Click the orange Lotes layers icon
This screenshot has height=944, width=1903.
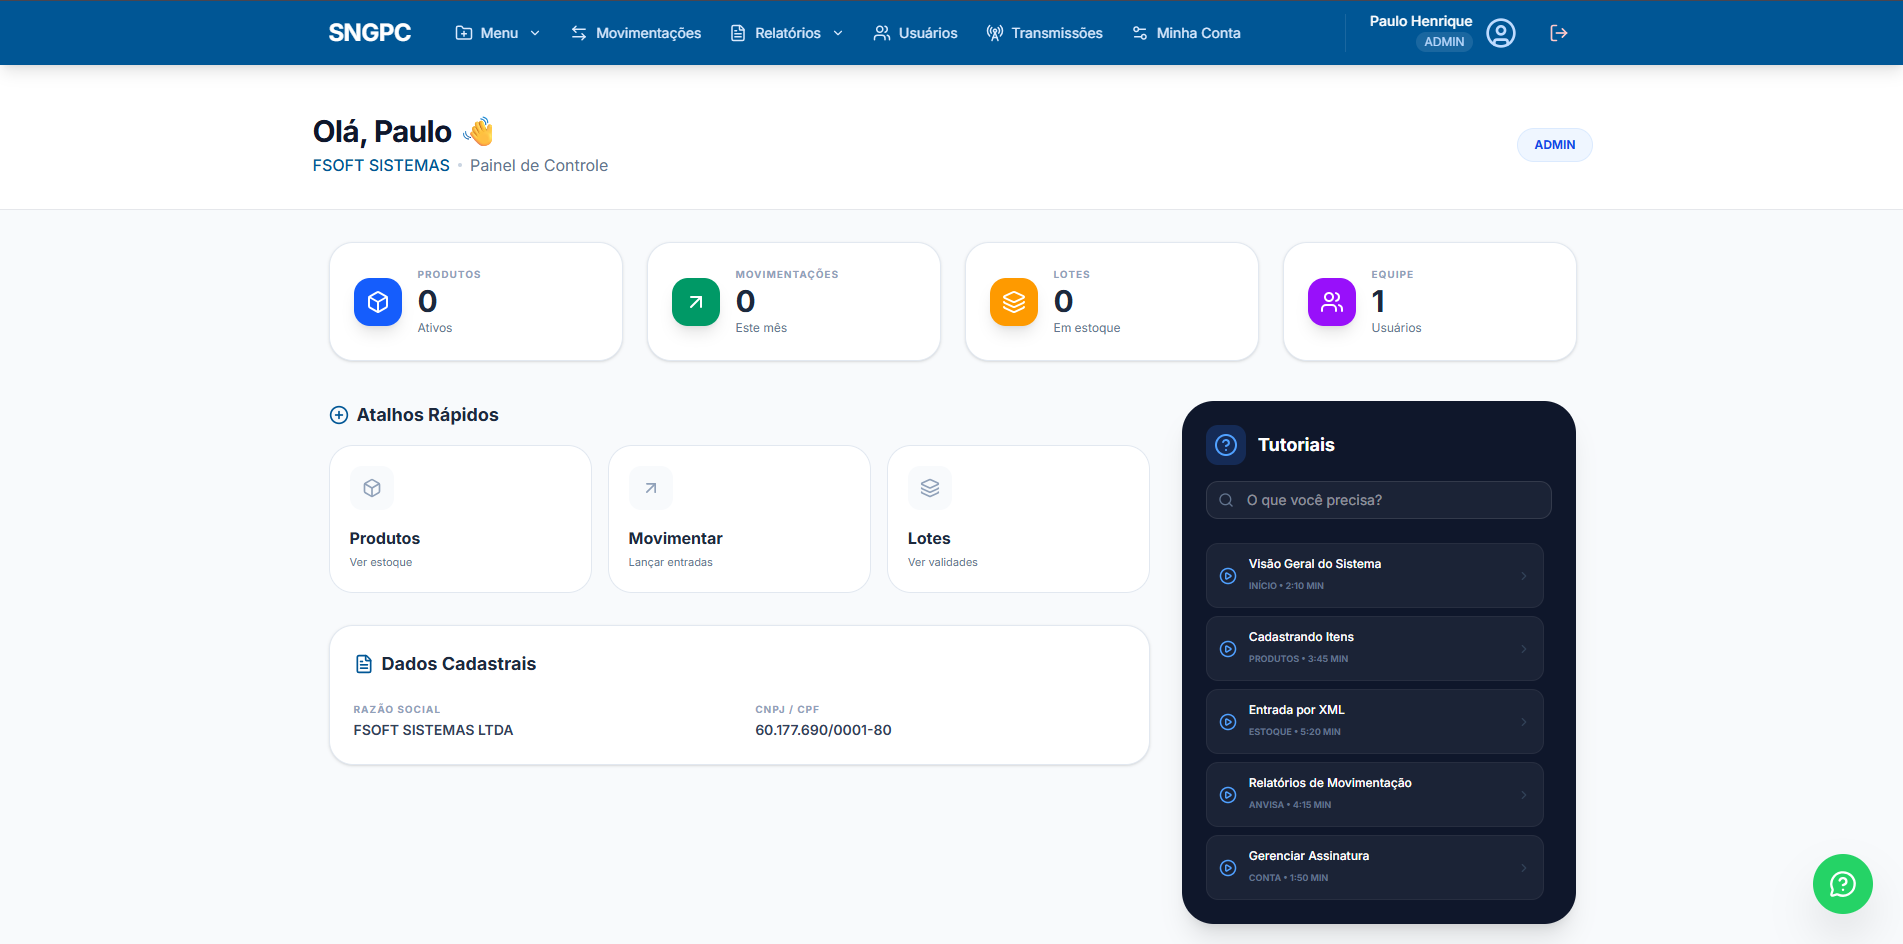point(1014,302)
